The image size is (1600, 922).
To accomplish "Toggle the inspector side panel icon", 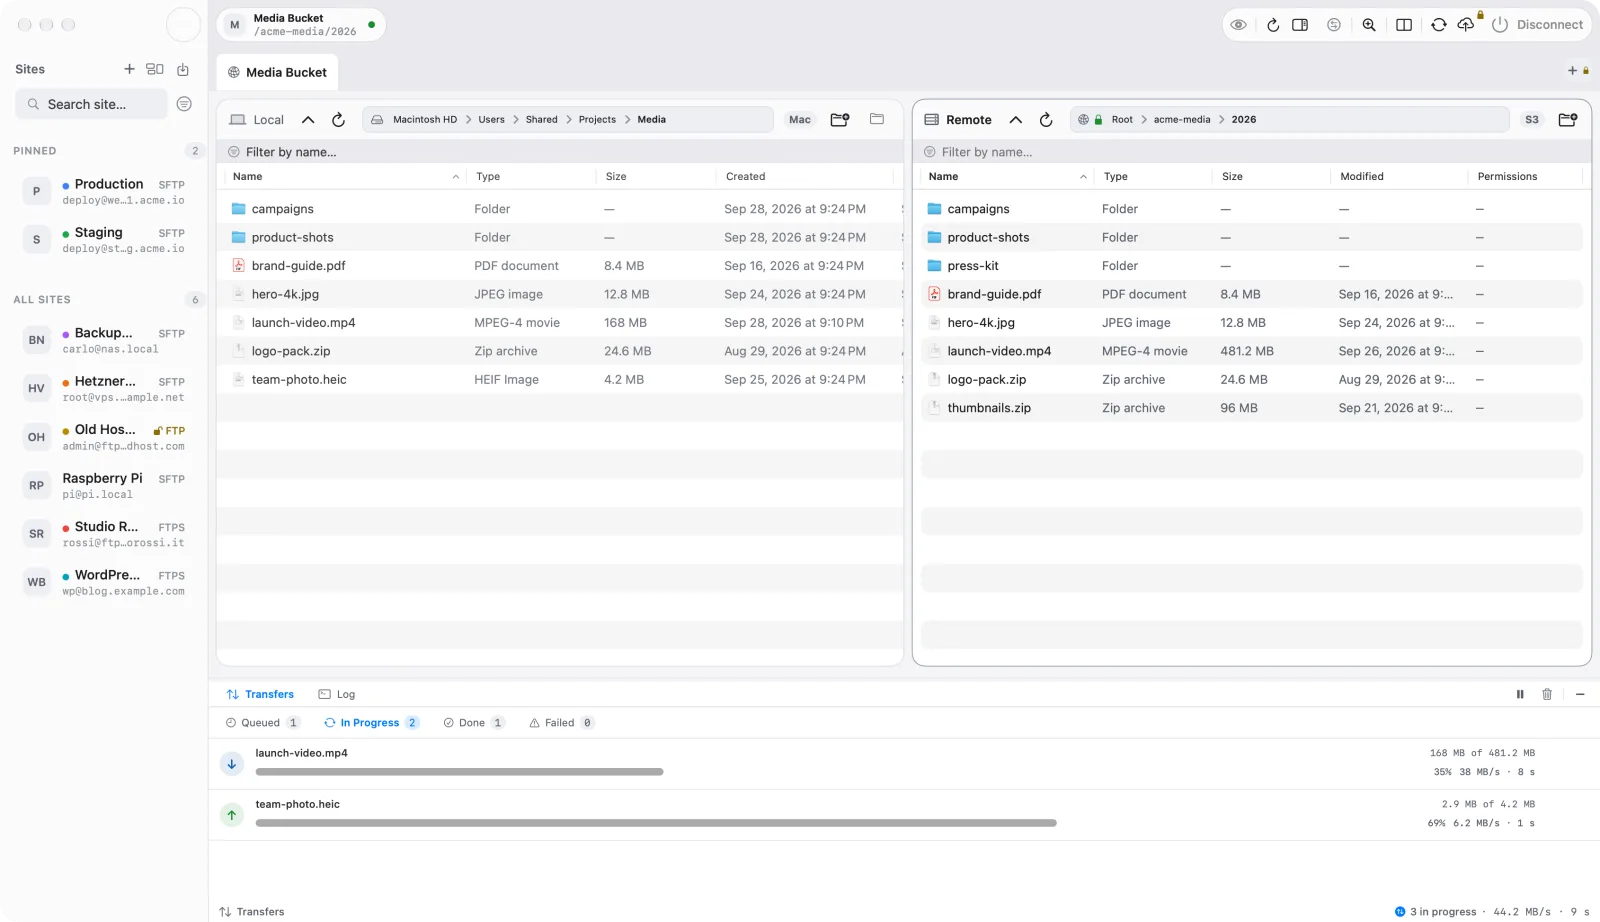I will click(1300, 25).
